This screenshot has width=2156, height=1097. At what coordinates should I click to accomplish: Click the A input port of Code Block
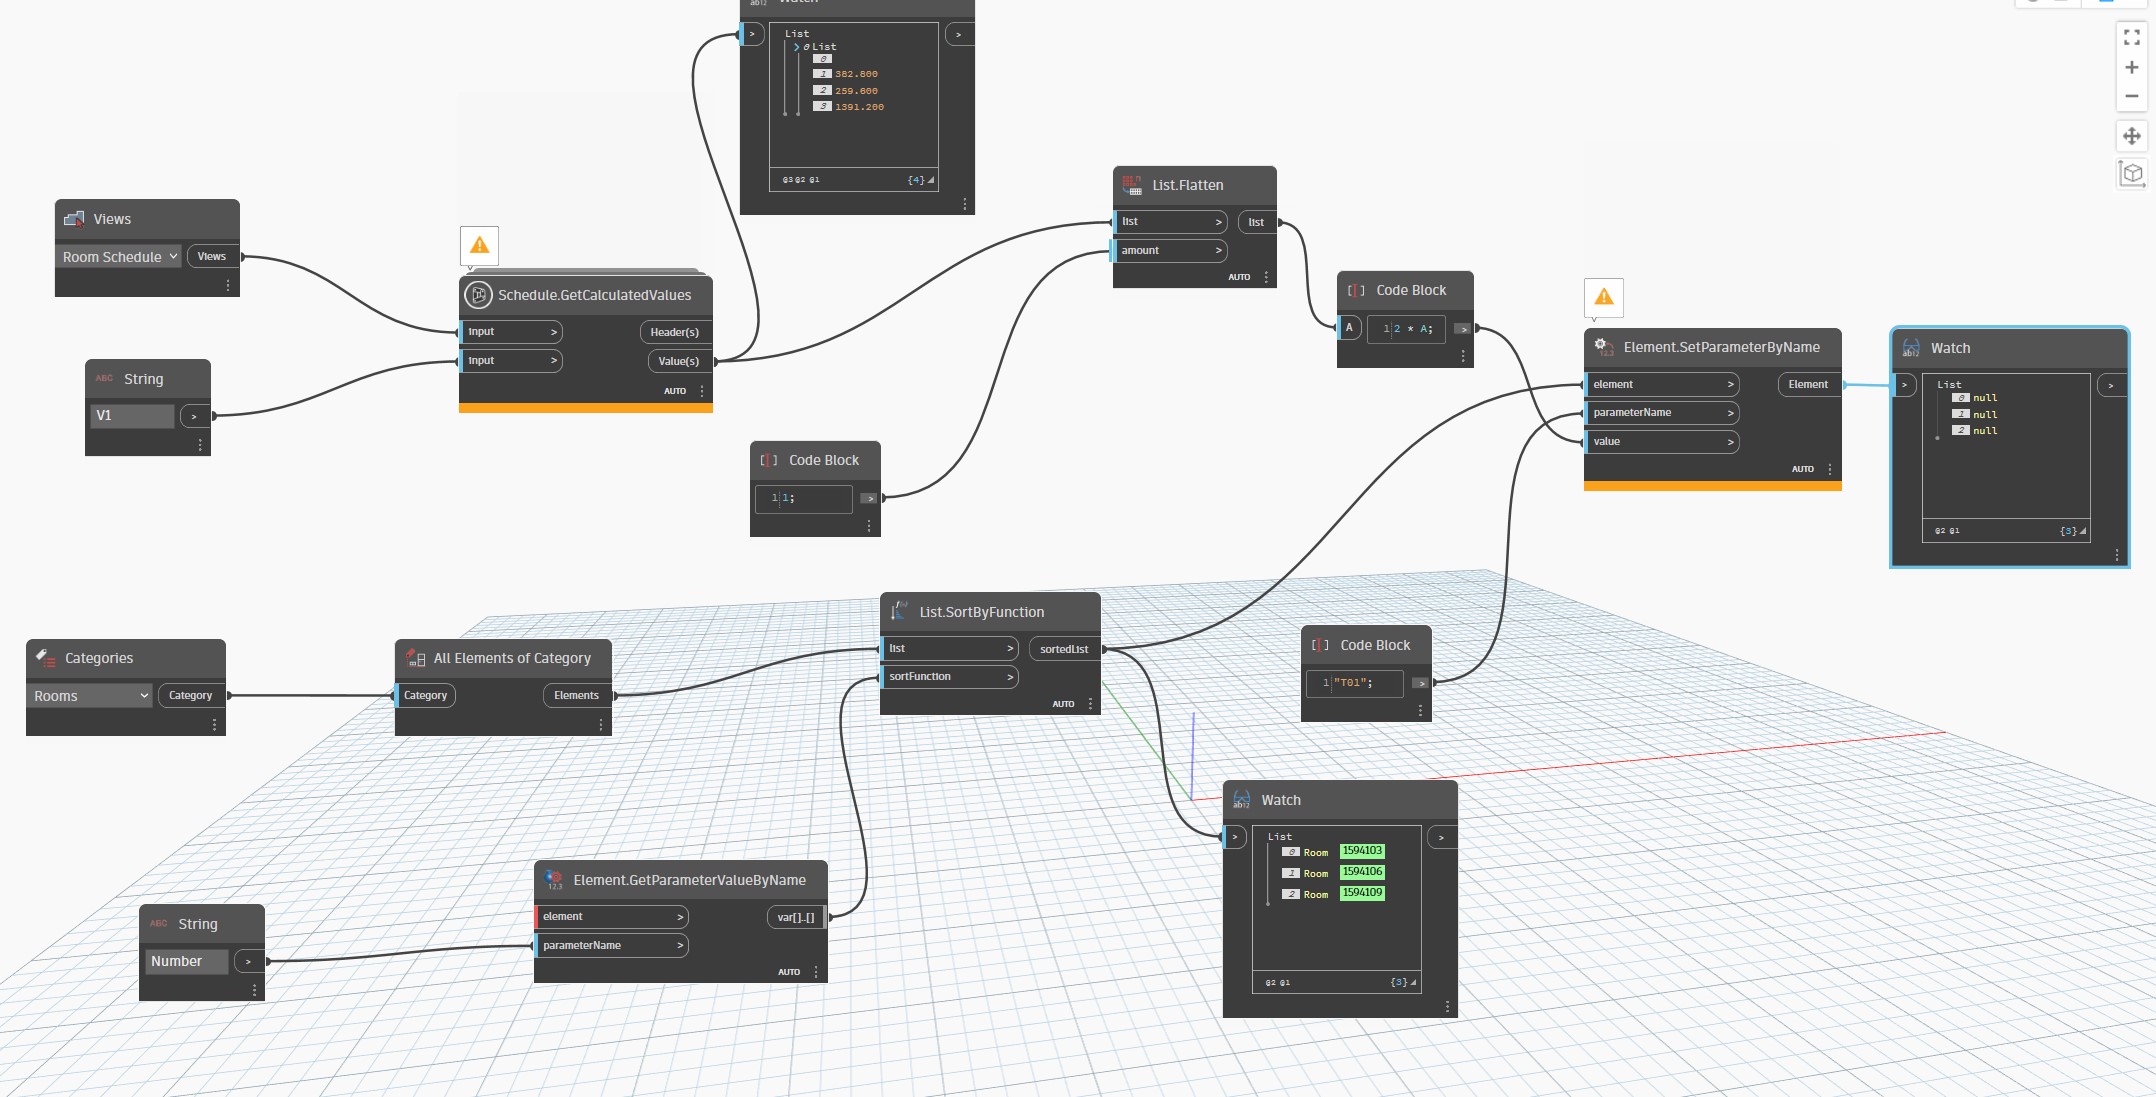(1349, 328)
